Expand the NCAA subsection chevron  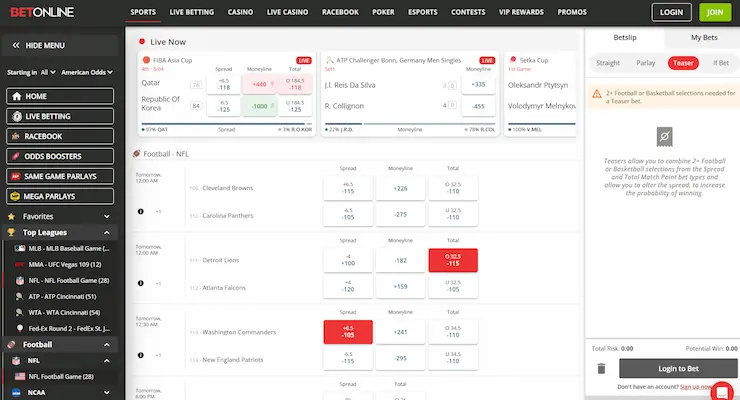pyautogui.click(x=107, y=392)
